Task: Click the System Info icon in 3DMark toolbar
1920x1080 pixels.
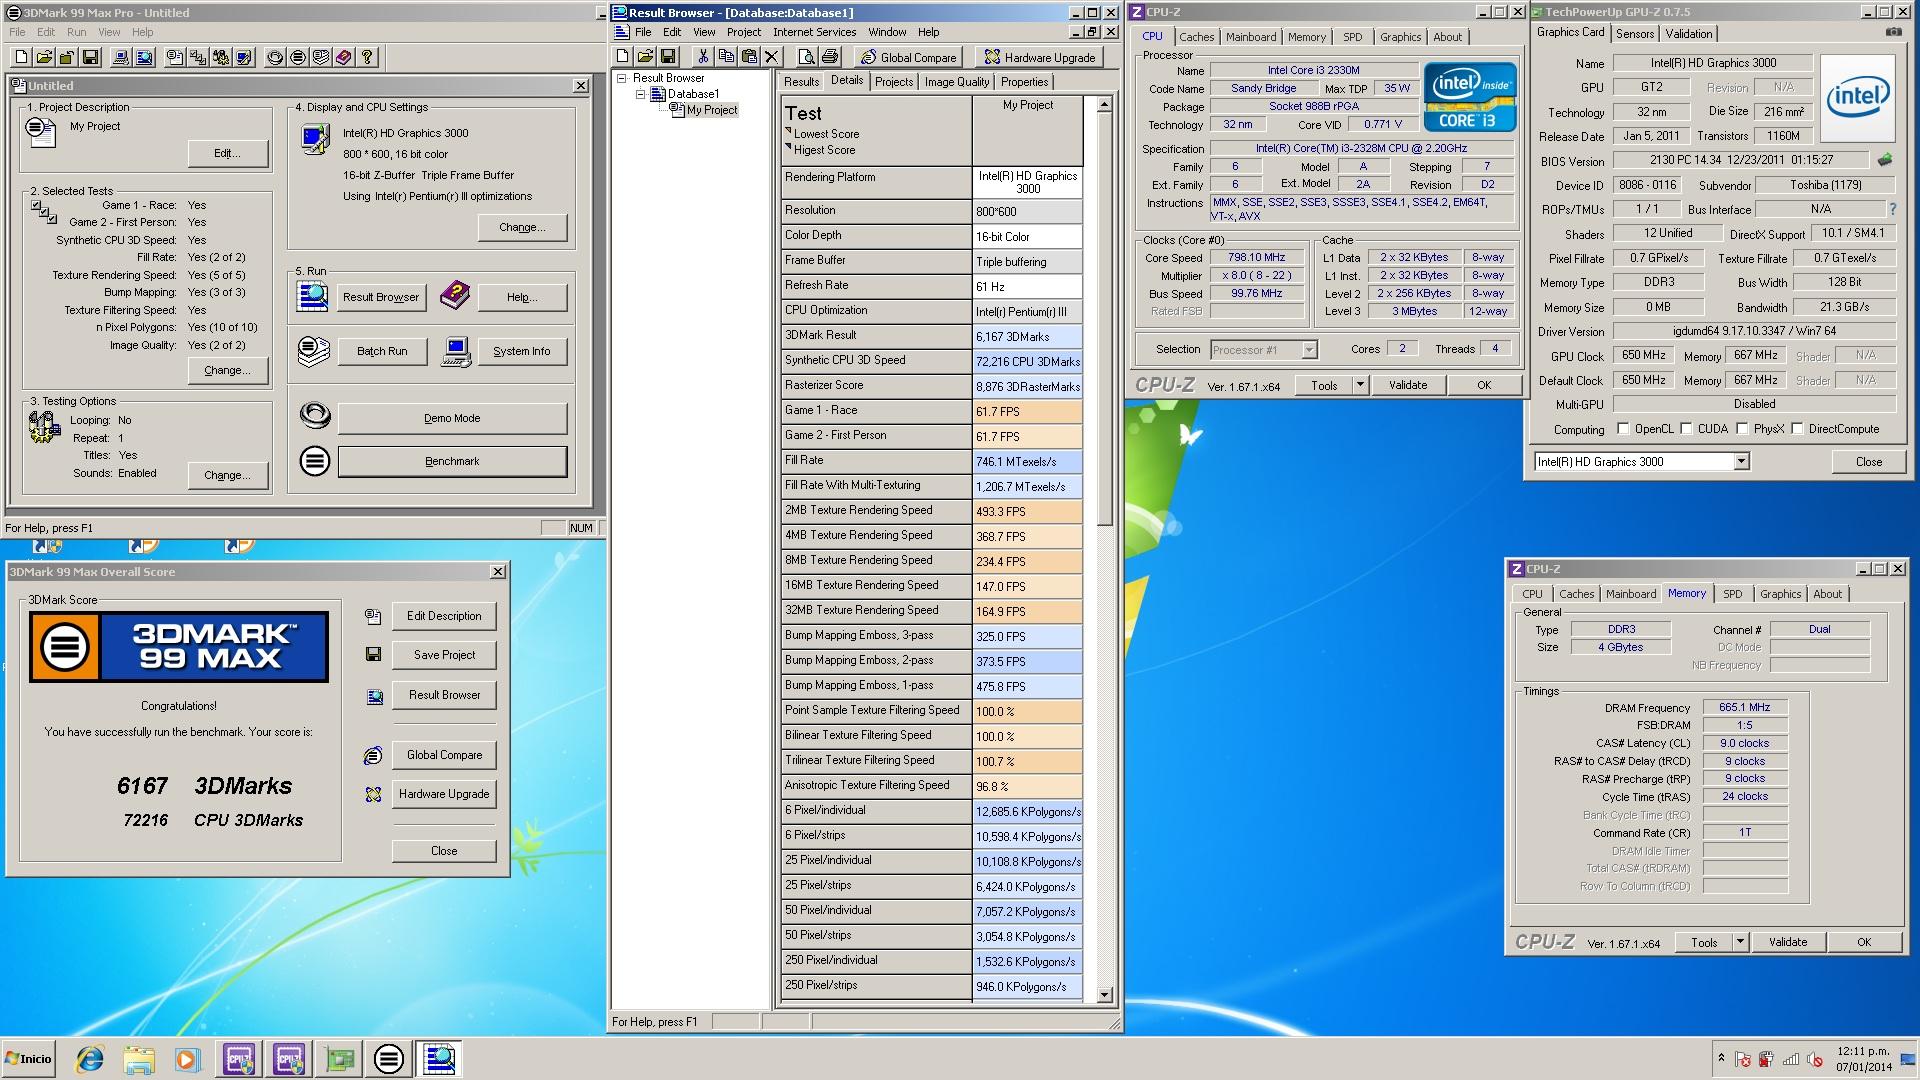Action: click(121, 57)
